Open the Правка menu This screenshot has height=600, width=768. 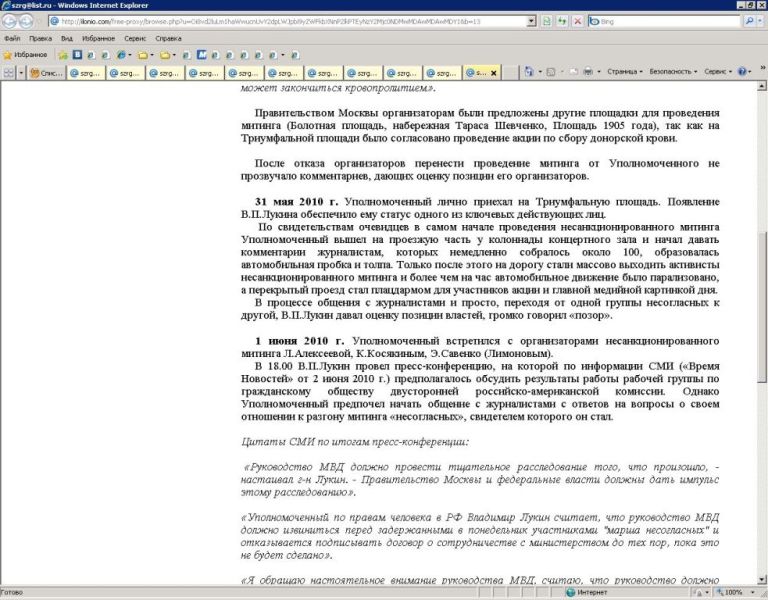point(40,38)
